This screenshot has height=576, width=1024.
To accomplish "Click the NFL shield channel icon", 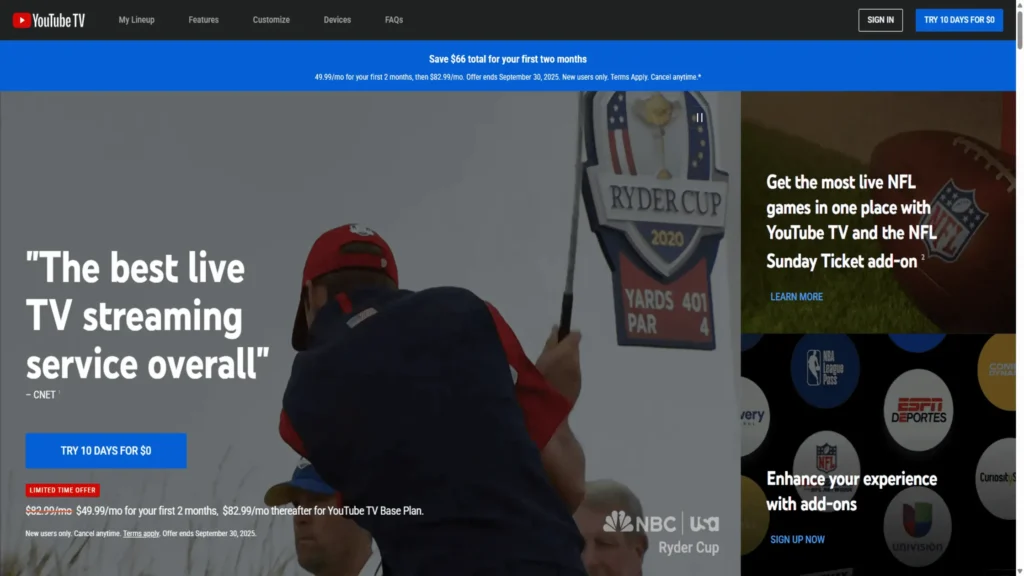I will coord(826,456).
